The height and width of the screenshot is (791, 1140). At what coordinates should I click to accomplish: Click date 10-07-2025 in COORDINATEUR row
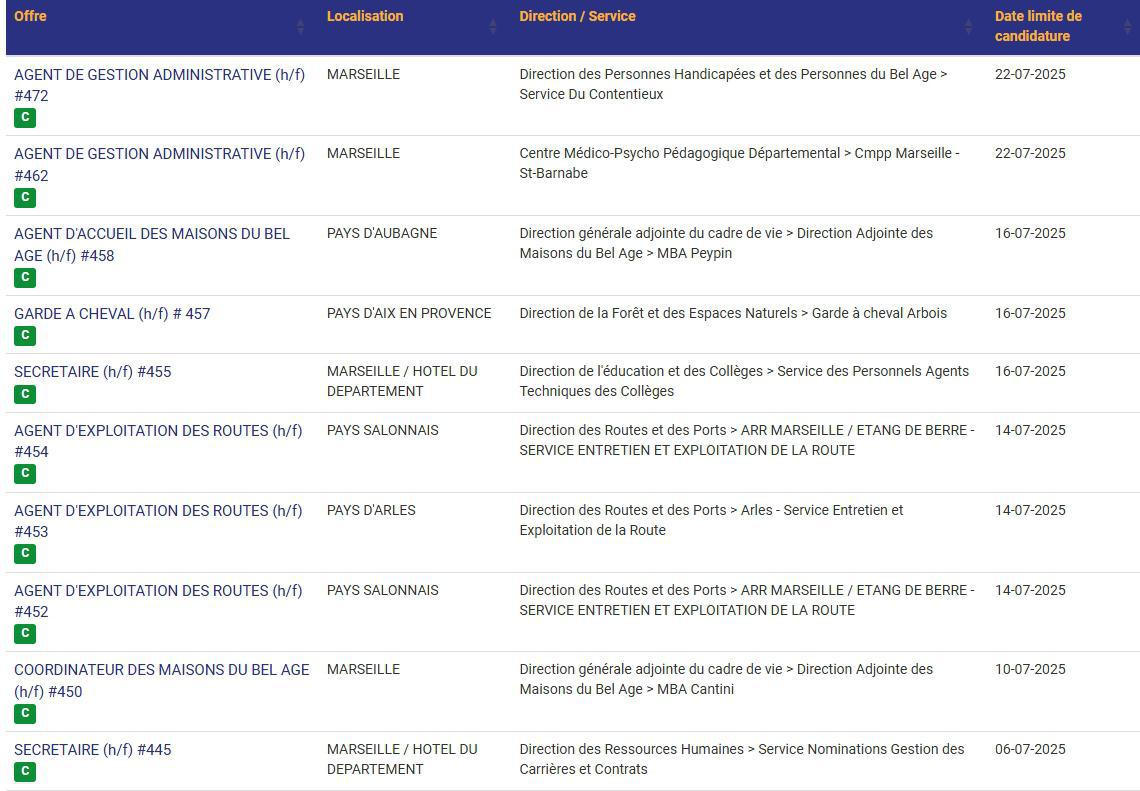click(1030, 670)
